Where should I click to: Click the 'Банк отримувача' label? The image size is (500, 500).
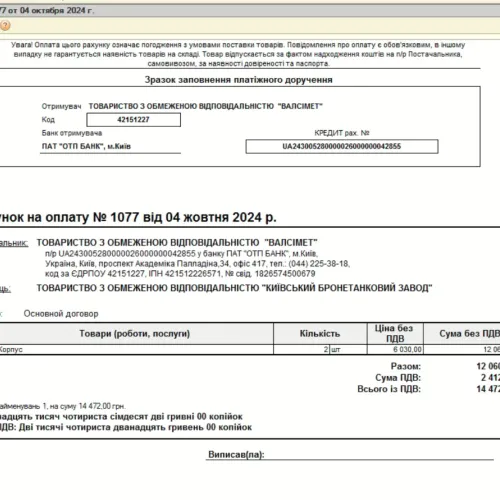point(72,133)
